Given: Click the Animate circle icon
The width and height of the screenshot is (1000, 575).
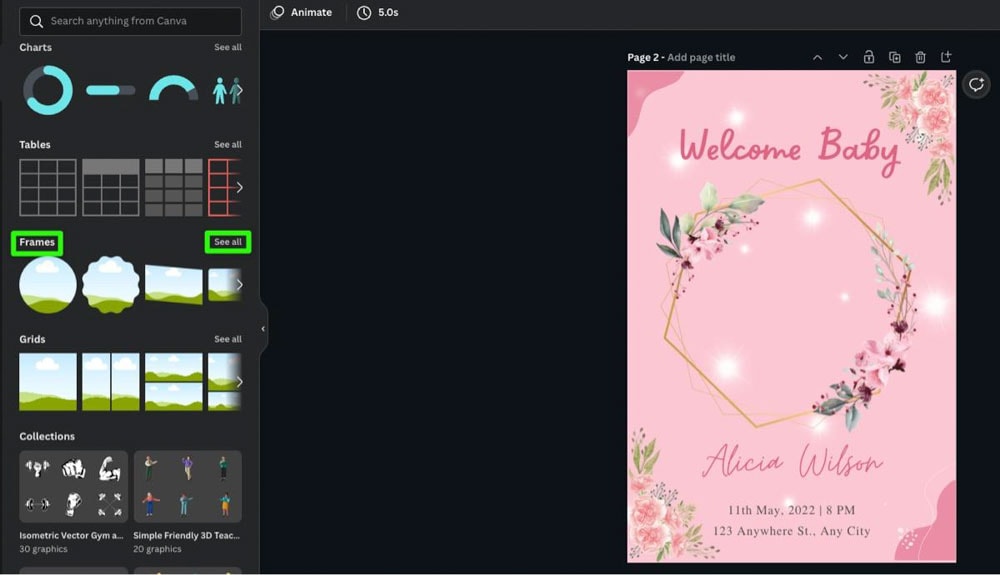Looking at the screenshot, I should click(277, 13).
